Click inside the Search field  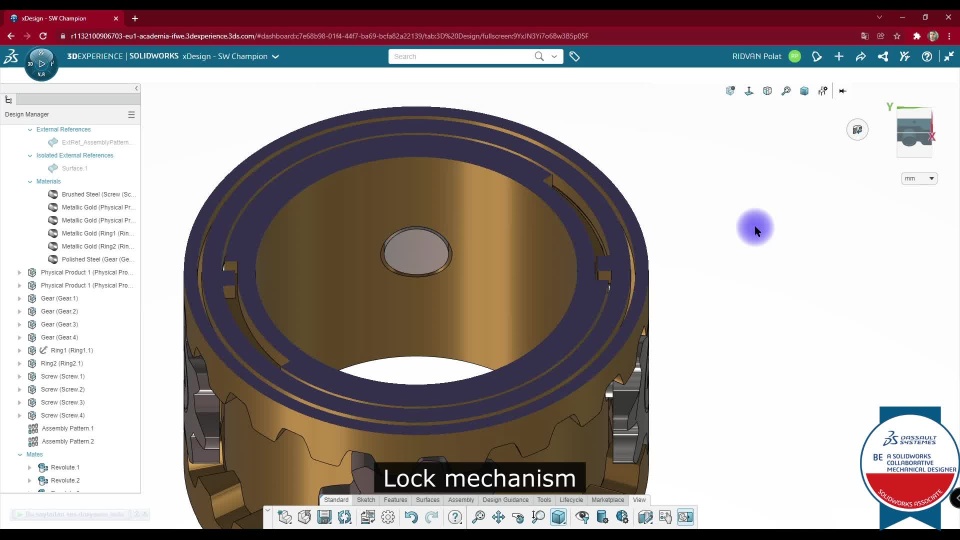[x=462, y=56]
